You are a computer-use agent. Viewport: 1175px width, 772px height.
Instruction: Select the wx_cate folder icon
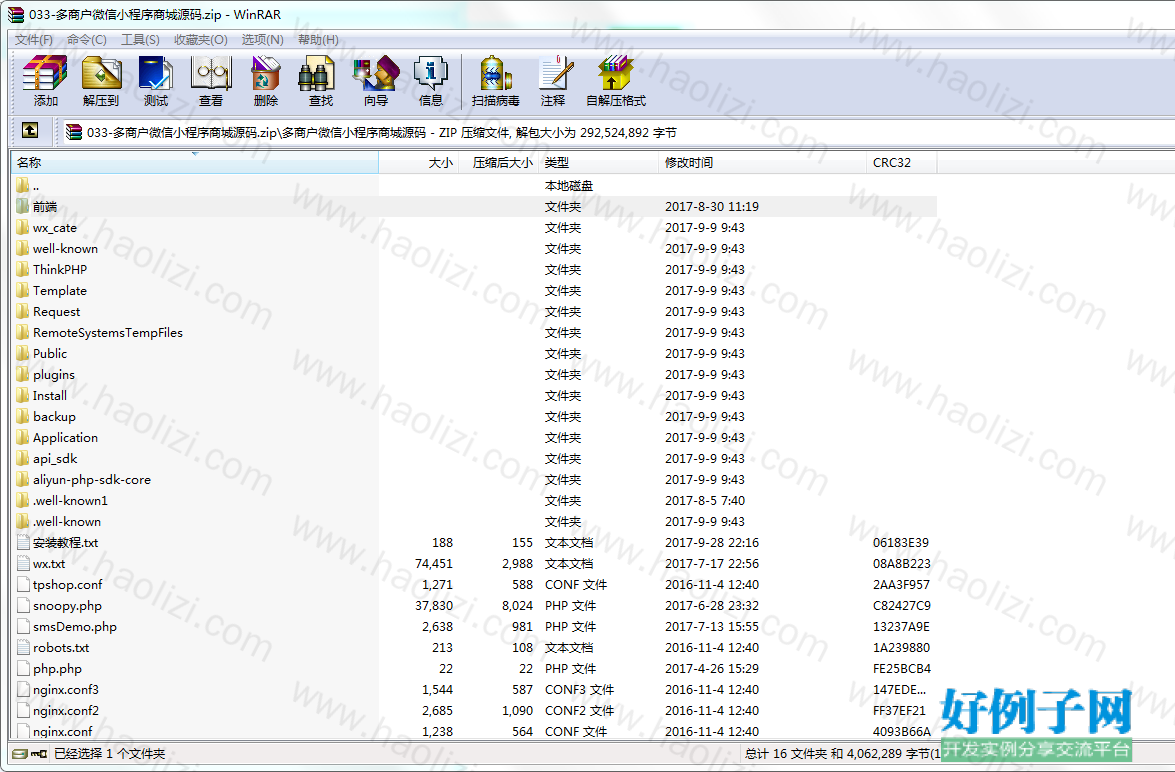pos(22,227)
